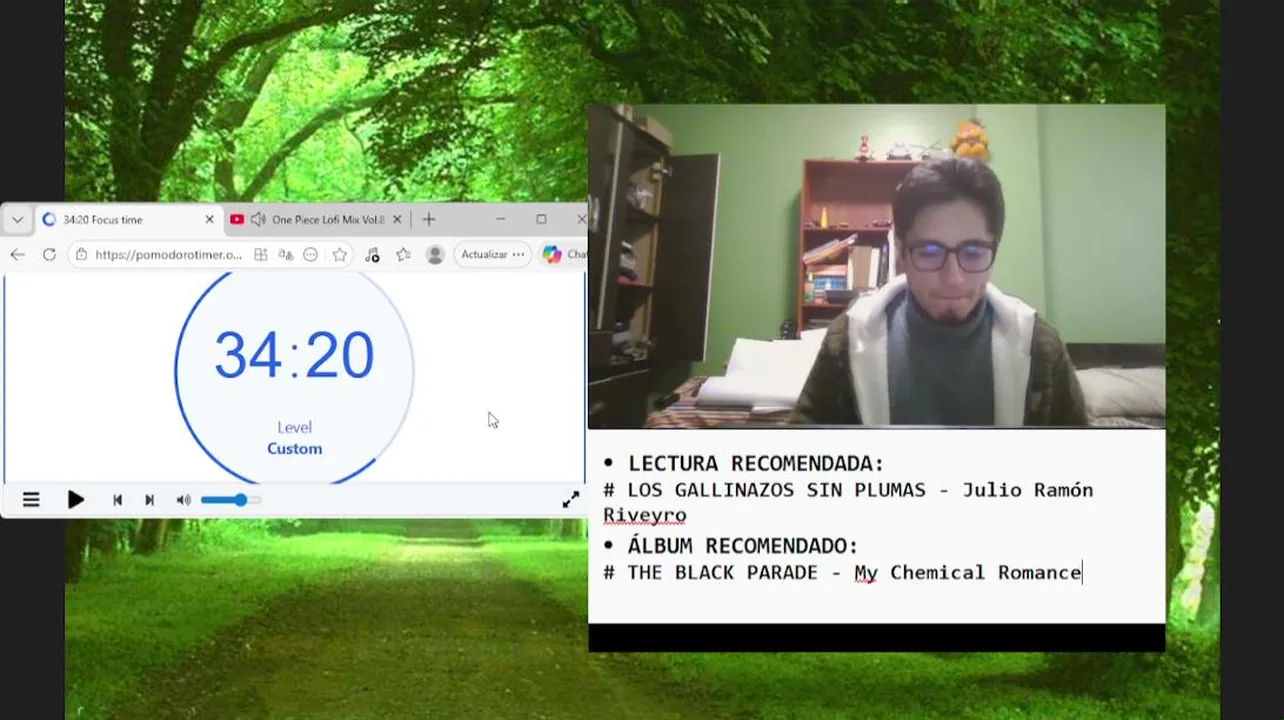Maximize the browser window
This screenshot has height=720, width=1284.
(541, 220)
